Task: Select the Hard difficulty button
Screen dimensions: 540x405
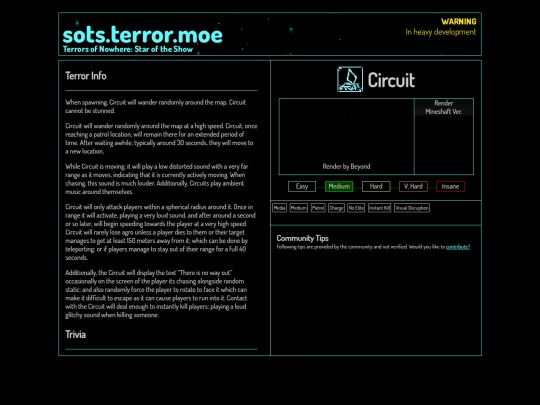Action: (376, 186)
